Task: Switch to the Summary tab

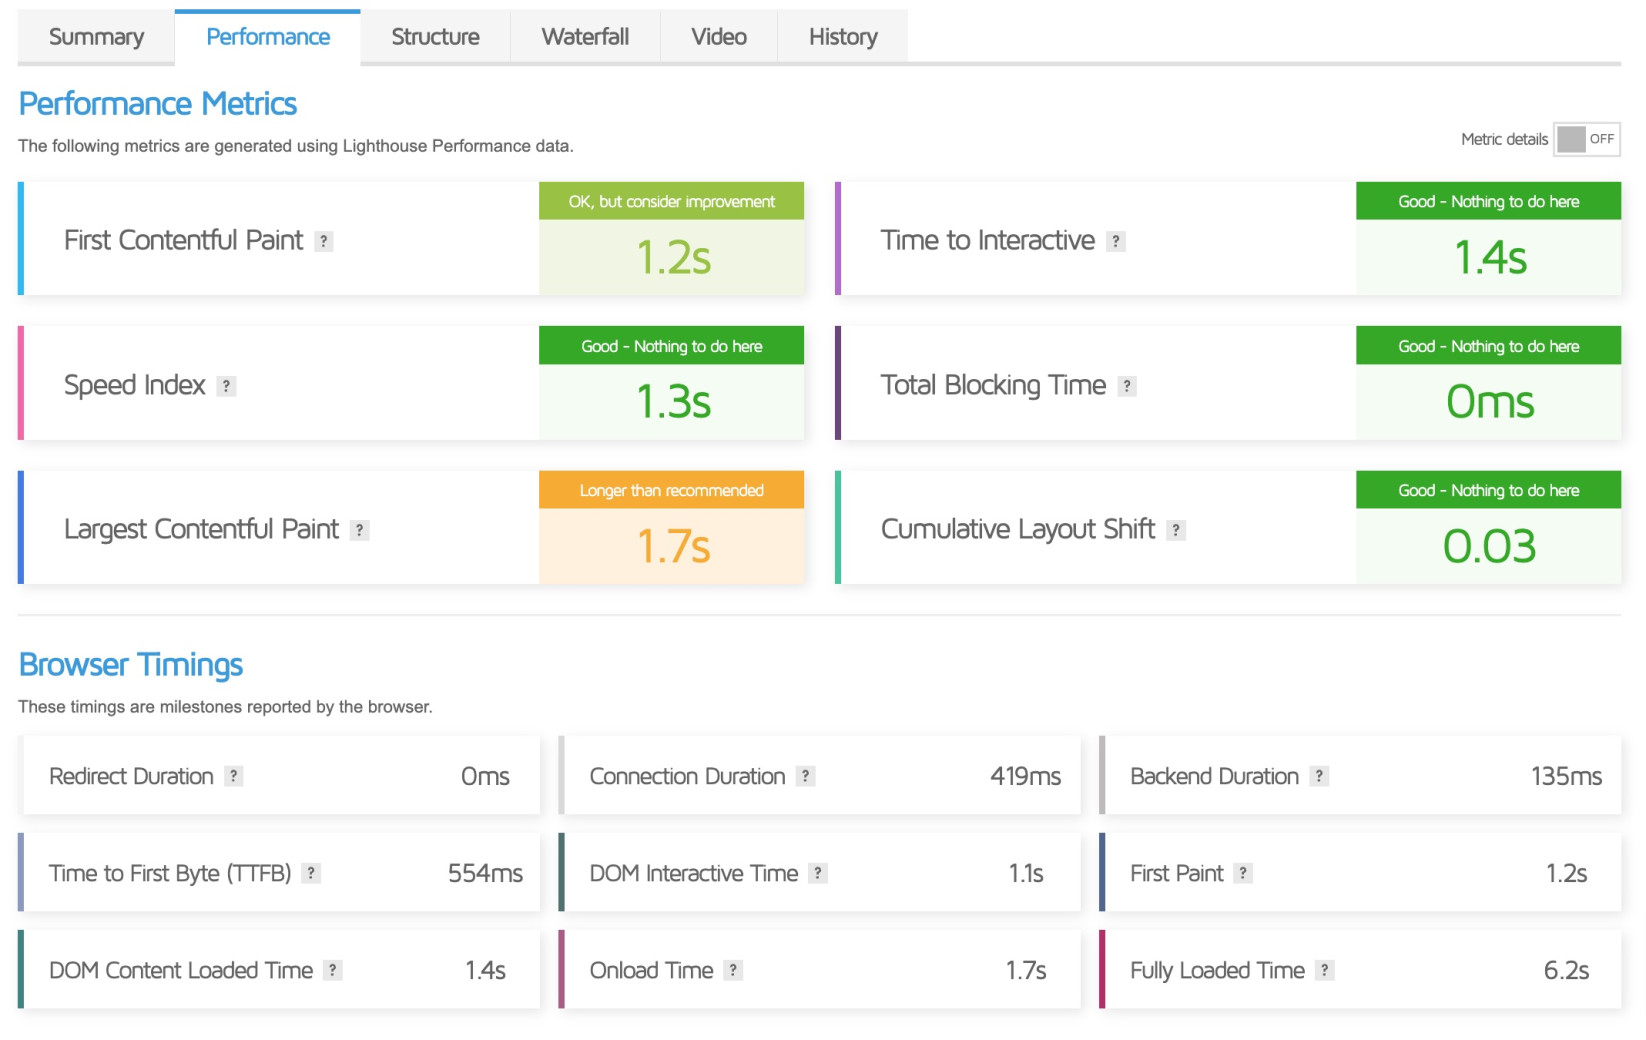Action: coord(96,37)
